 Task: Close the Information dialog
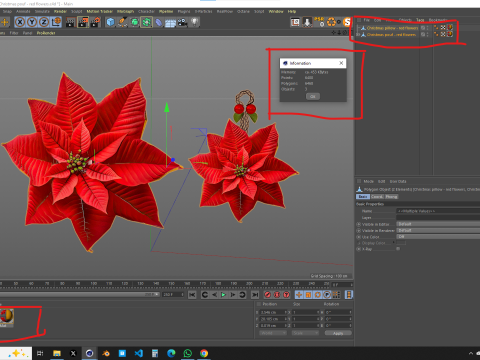(x=341, y=63)
